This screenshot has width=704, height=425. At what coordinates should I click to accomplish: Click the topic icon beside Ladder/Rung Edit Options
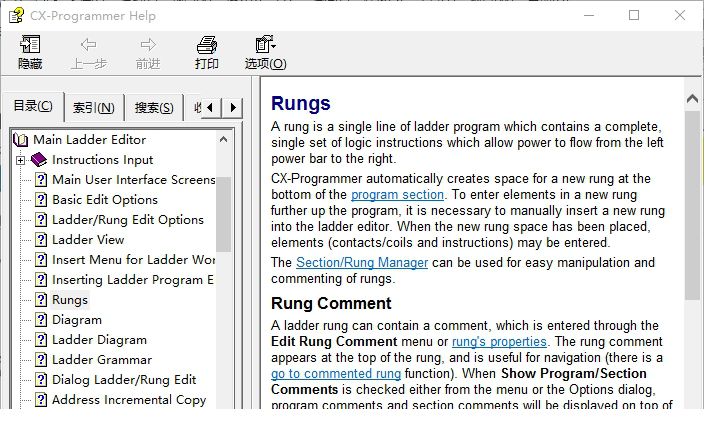coord(41,219)
